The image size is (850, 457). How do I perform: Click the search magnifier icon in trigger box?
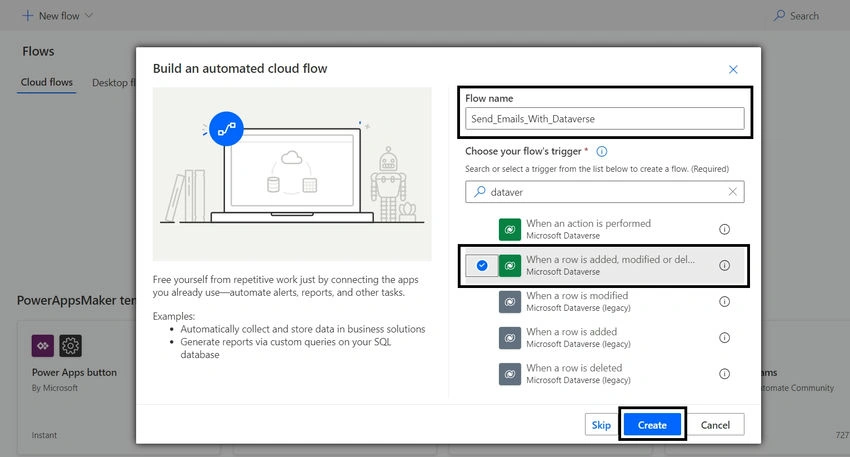click(480, 191)
